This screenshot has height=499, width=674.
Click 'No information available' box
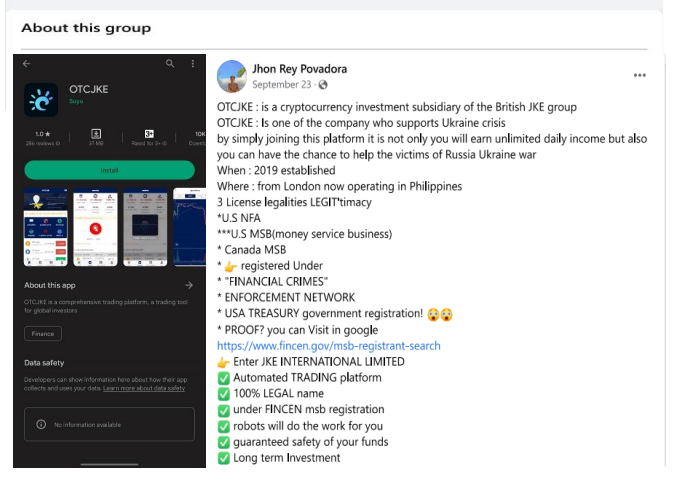pyautogui.click(x=110, y=424)
